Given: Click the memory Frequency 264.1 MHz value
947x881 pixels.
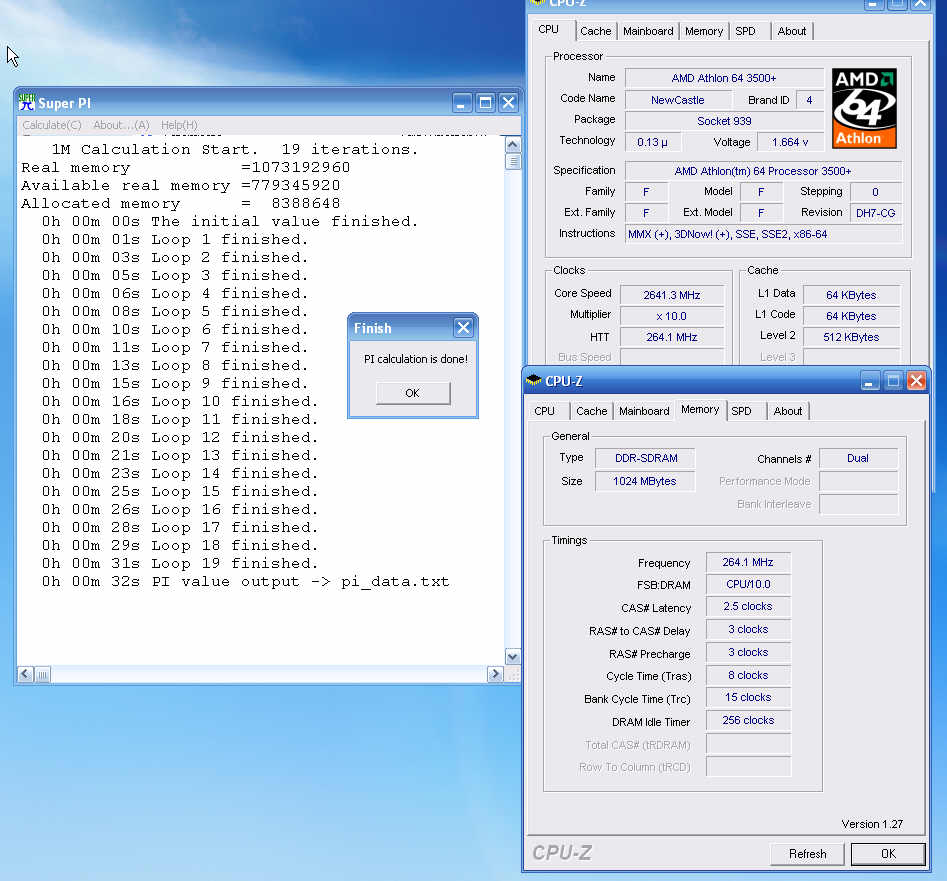Looking at the screenshot, I should click(748, 562).
